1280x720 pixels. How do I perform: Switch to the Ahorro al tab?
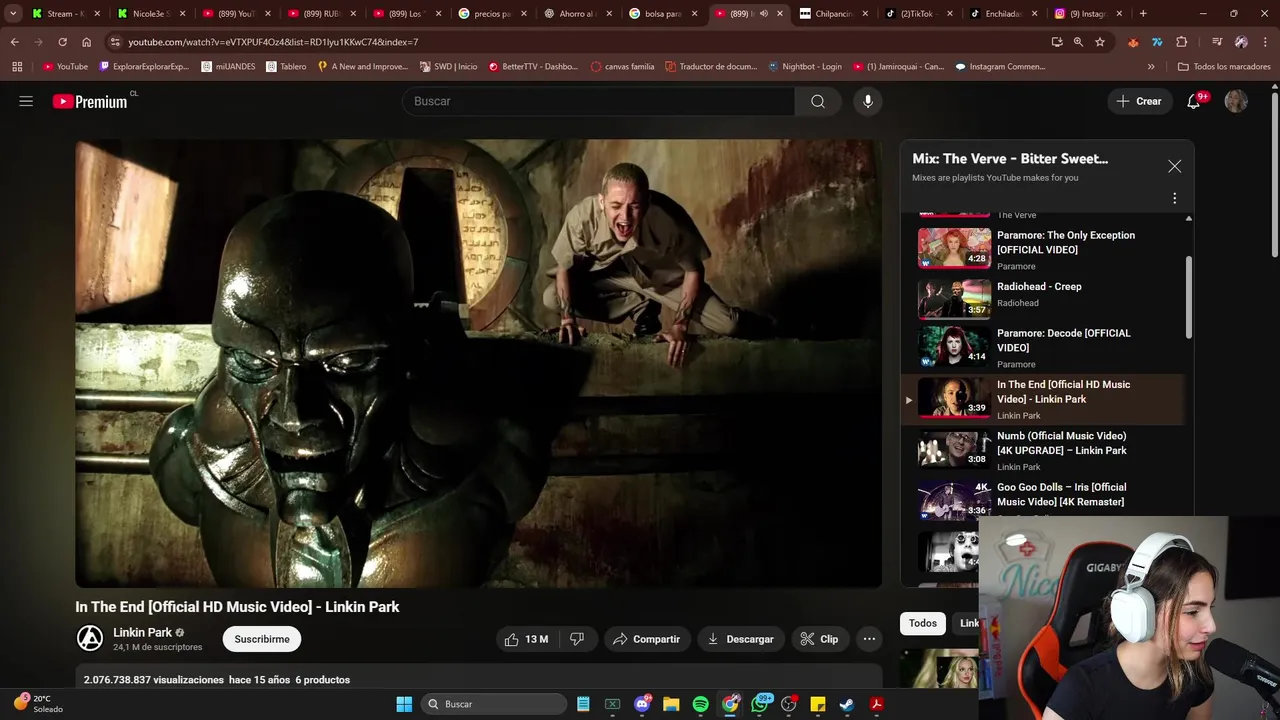(580, 14)
